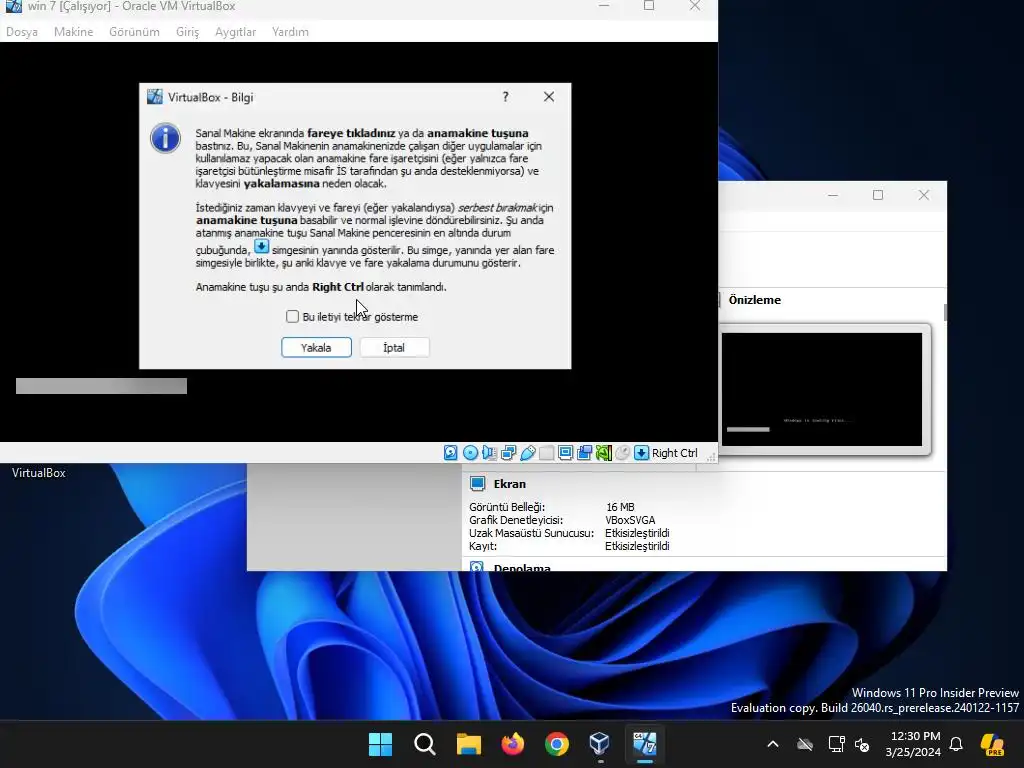The image size is (1024, 768).
Task: Launch Google Chrome from the taskbar
Action: (556, 744)
